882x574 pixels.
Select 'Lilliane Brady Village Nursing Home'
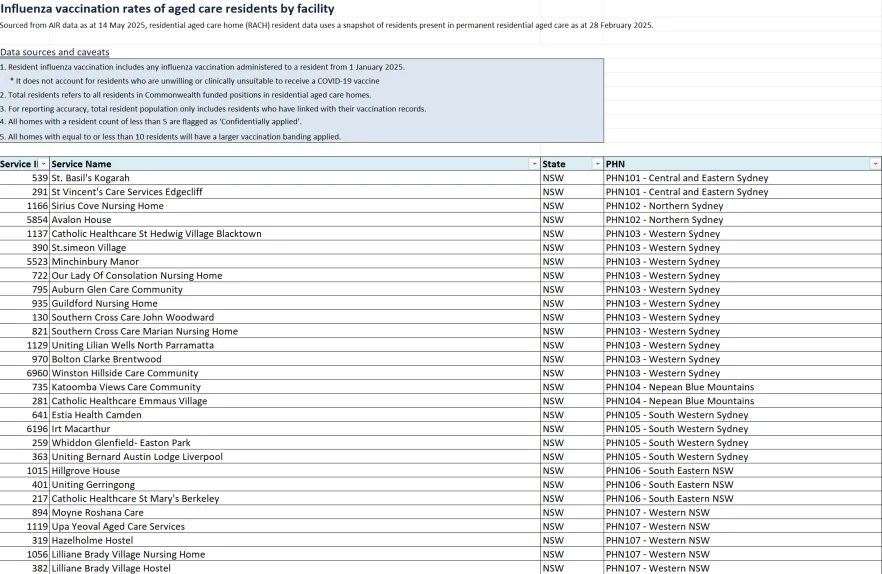pyautogui.click(x=295, y=554)
